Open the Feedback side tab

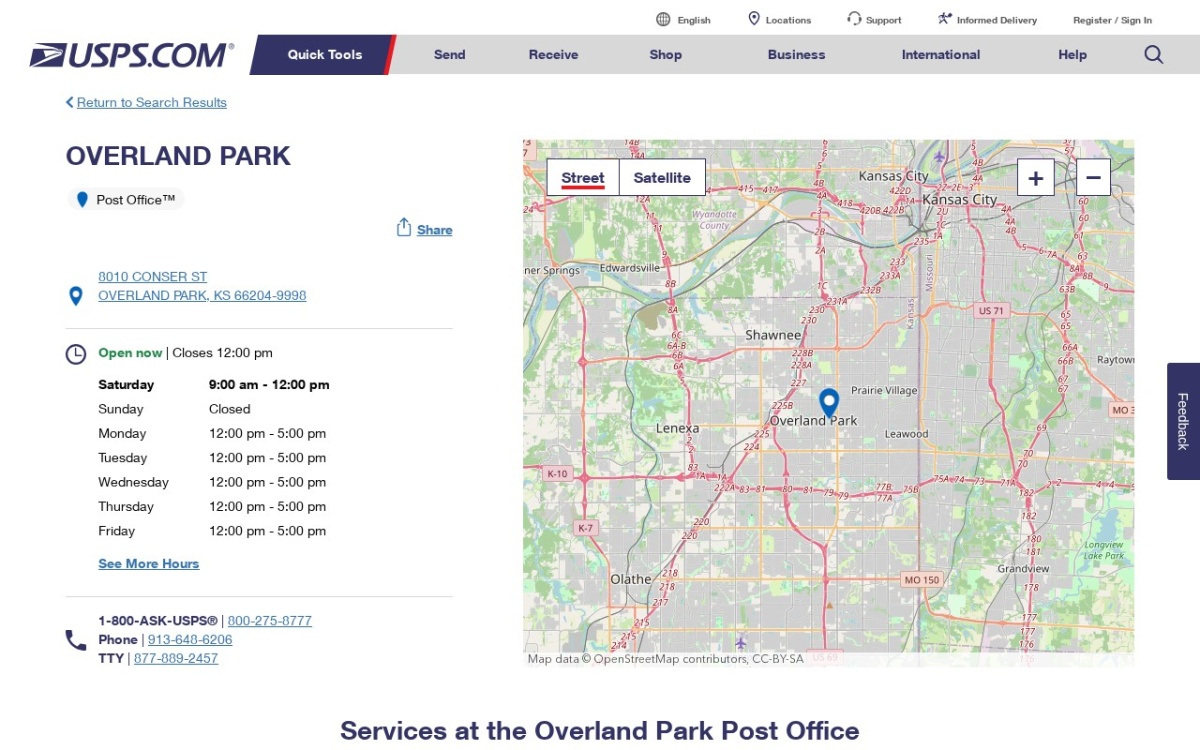1183,421
